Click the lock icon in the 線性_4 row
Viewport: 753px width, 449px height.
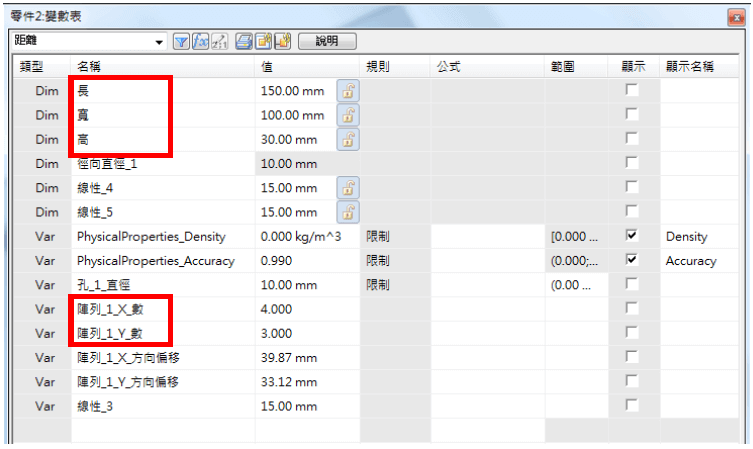coord(349,187)
